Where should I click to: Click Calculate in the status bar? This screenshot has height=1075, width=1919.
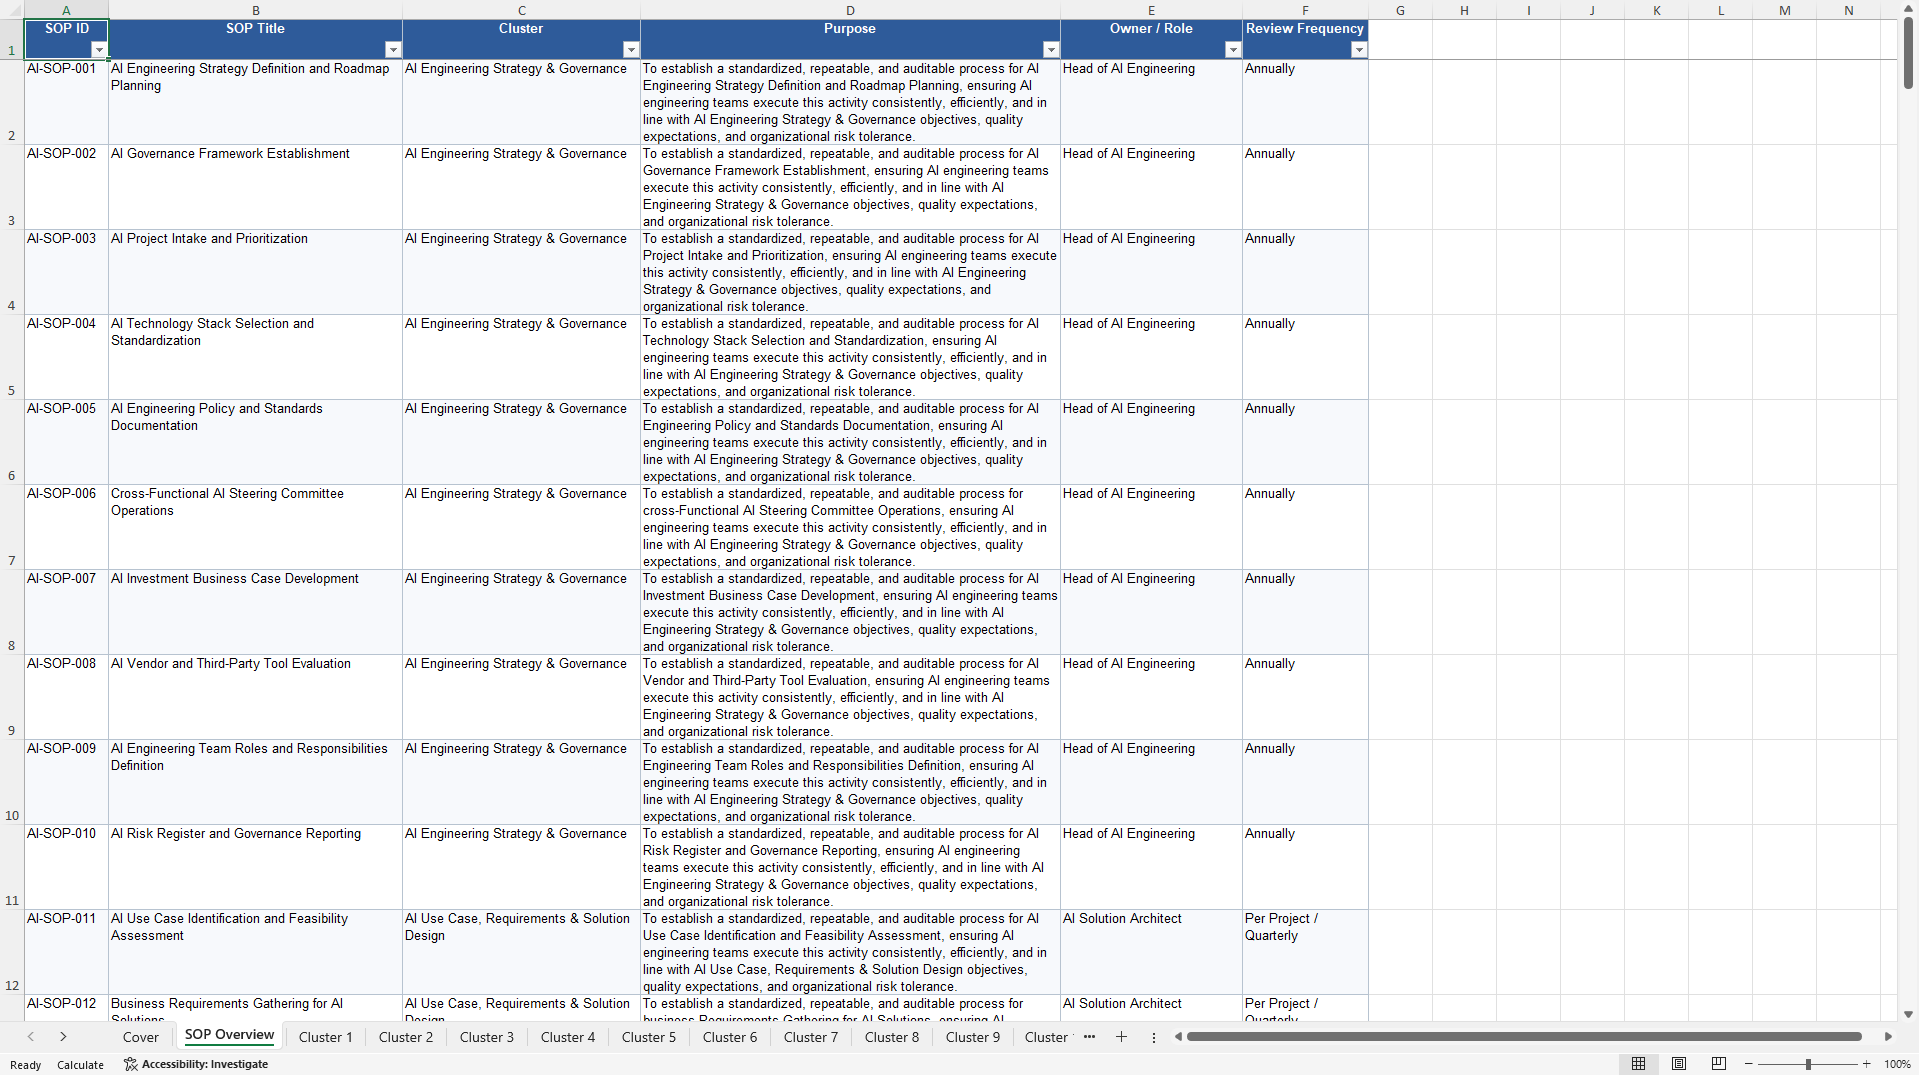80,1065
